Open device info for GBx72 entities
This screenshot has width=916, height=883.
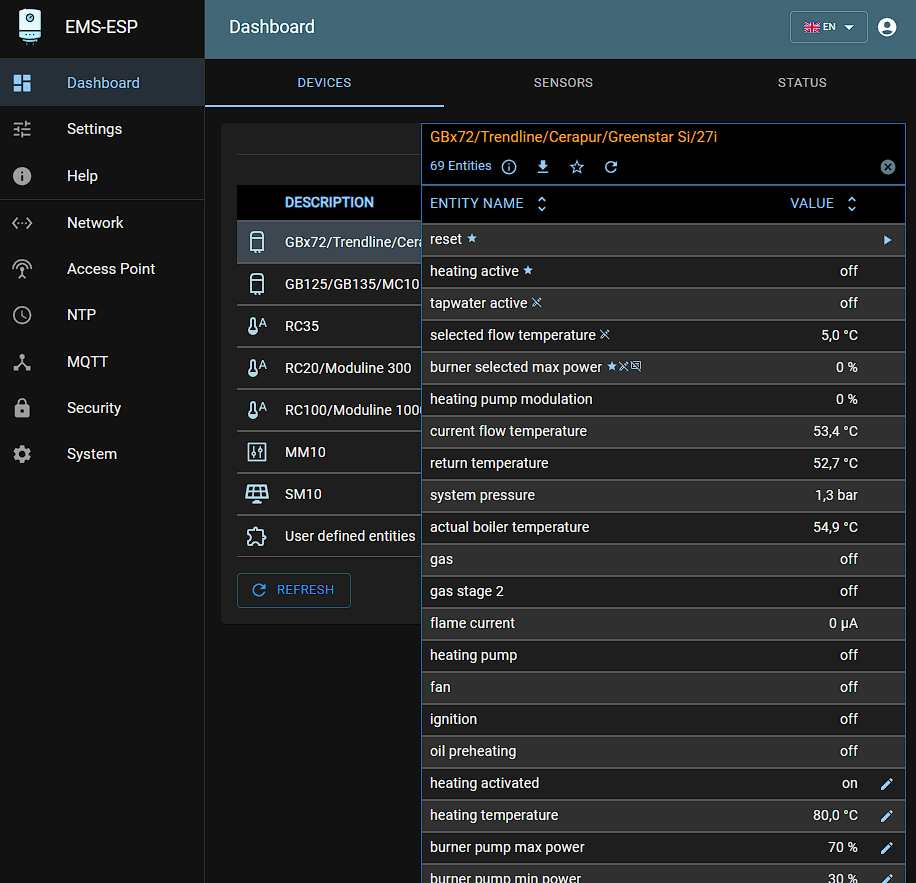coord(509,167)
